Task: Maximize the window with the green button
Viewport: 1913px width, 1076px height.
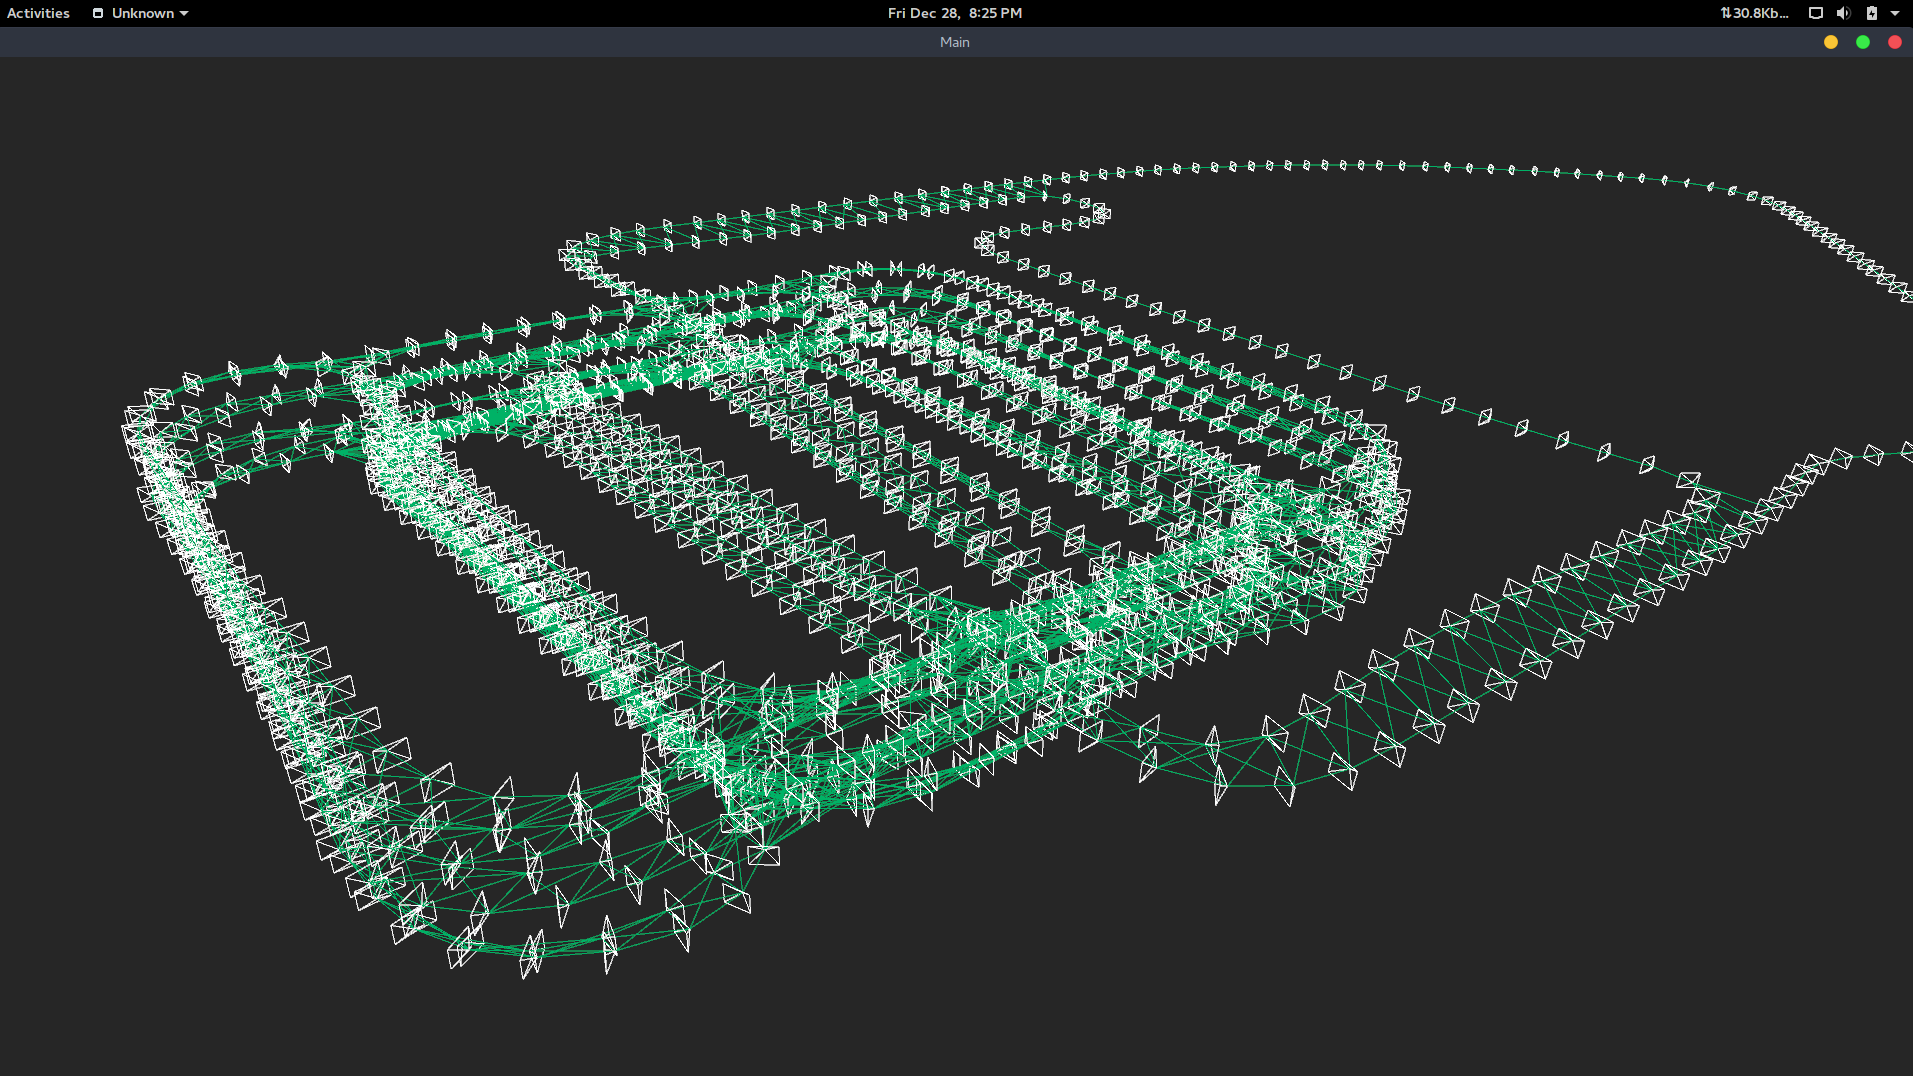Action: click(x=1863, y=42)
